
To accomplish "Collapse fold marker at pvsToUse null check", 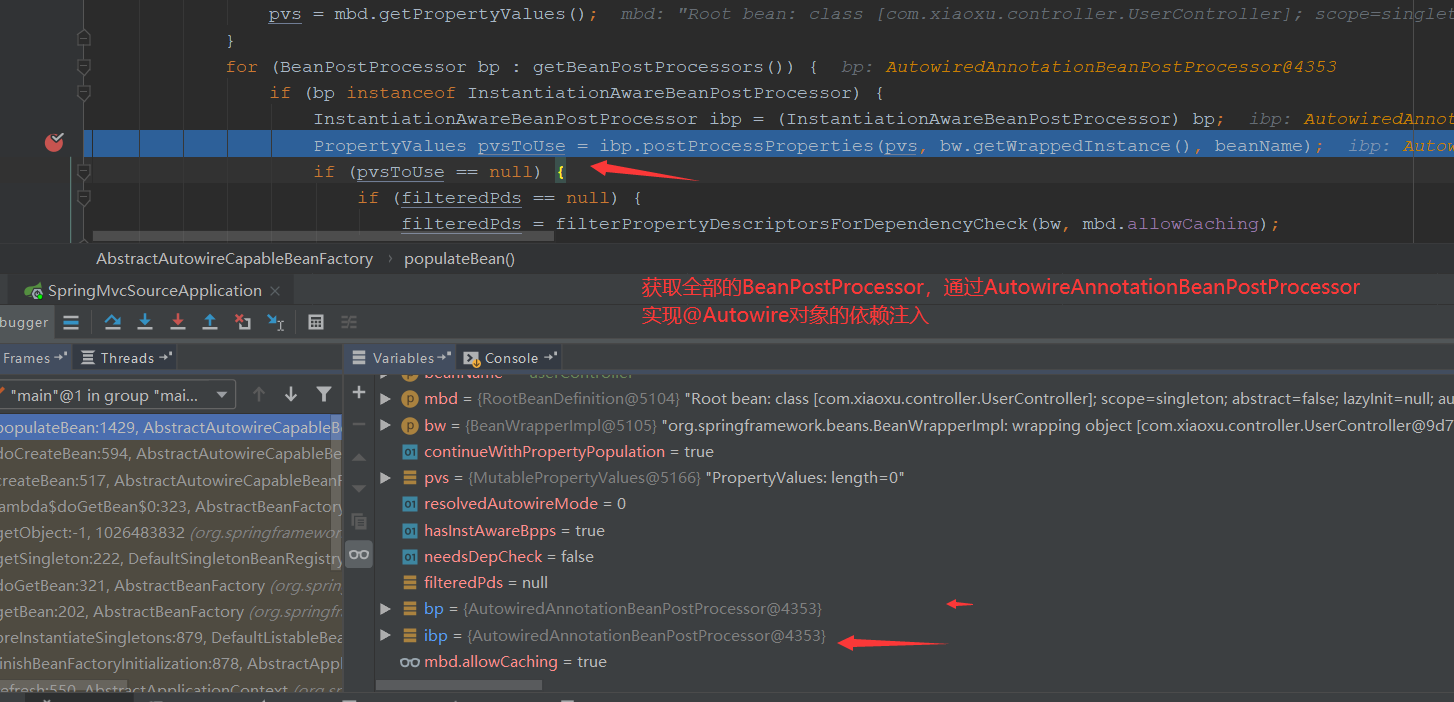I will click(84, 171).
